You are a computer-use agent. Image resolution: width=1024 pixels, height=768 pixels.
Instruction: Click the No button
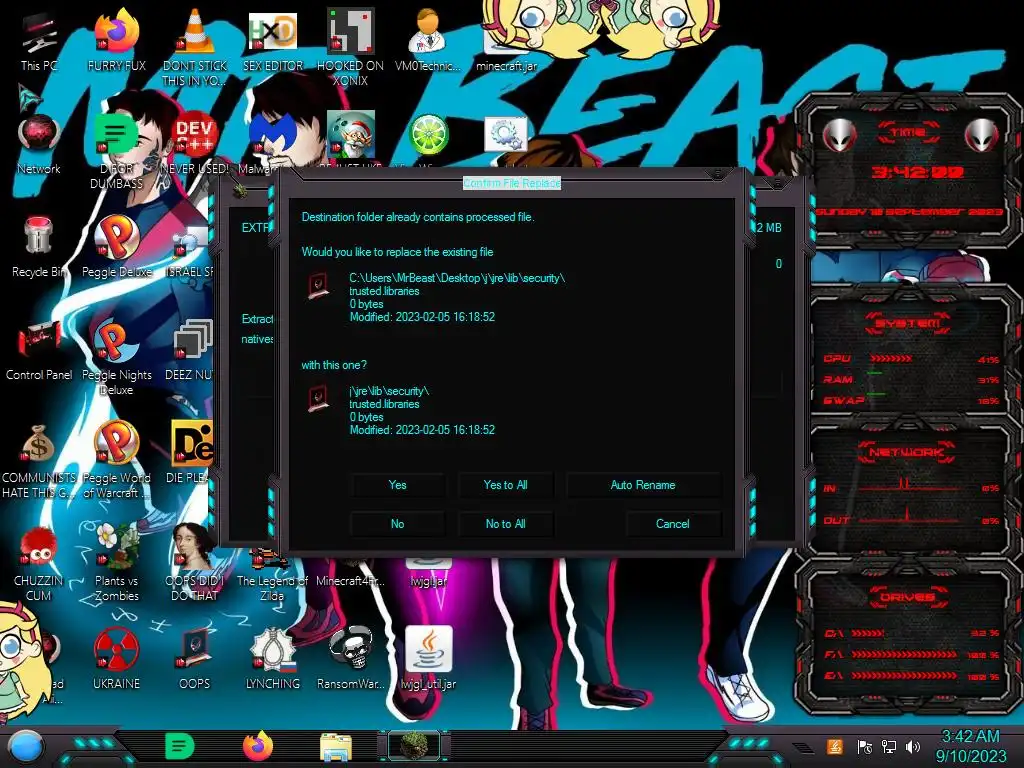397,524
